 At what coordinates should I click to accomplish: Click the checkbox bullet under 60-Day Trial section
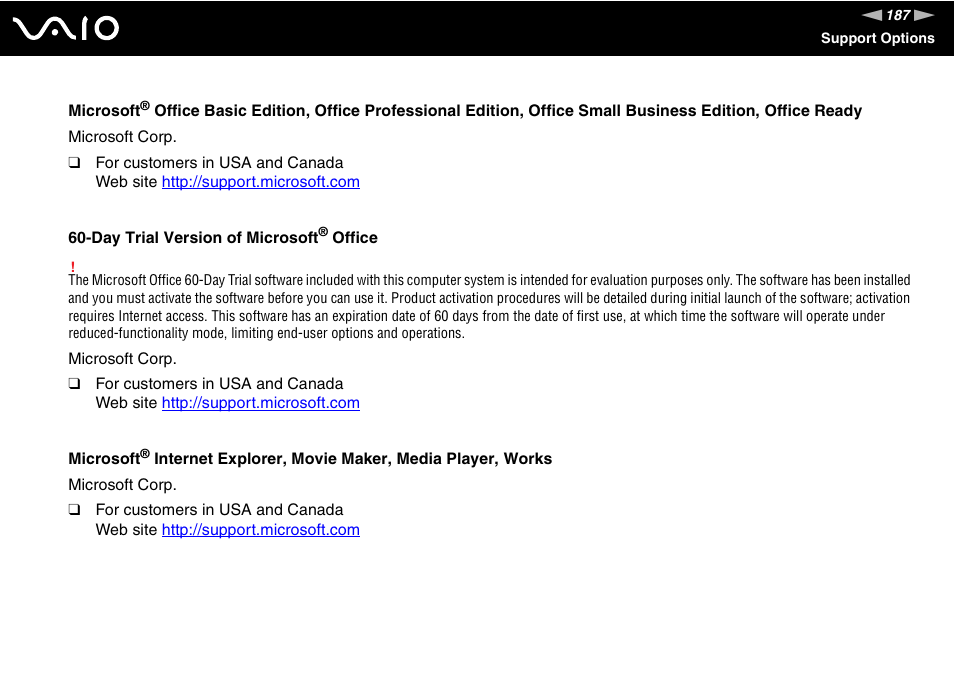(x=74, y=383)
